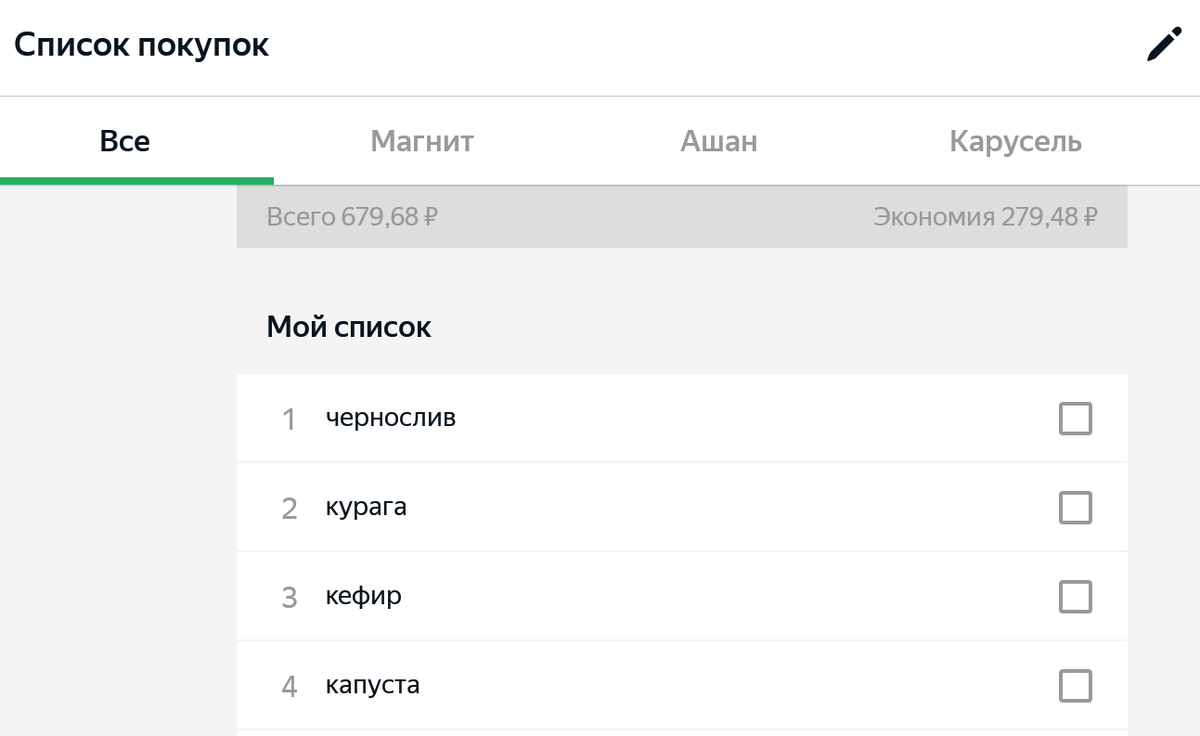Click the кефир item text
The height and width of the screenshot is (736, 1200).
pyautogui.click(x=364, y=596)
